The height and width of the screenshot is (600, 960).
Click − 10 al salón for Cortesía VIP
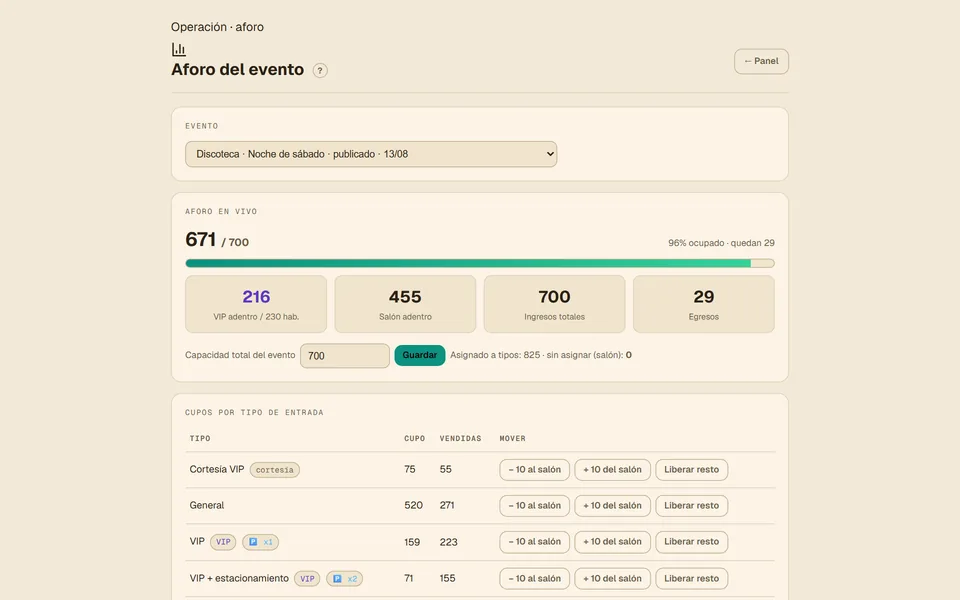(534, 470)
